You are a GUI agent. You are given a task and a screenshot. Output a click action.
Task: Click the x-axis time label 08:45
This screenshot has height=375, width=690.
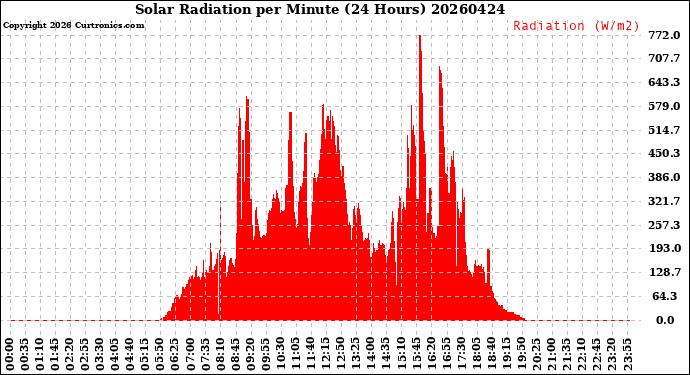click(x=236, y=355)
